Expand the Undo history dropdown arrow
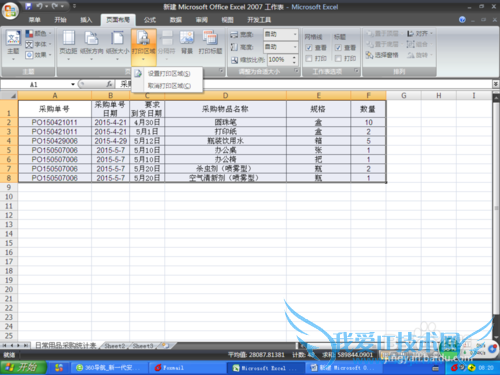 click(x=47, y=6)
